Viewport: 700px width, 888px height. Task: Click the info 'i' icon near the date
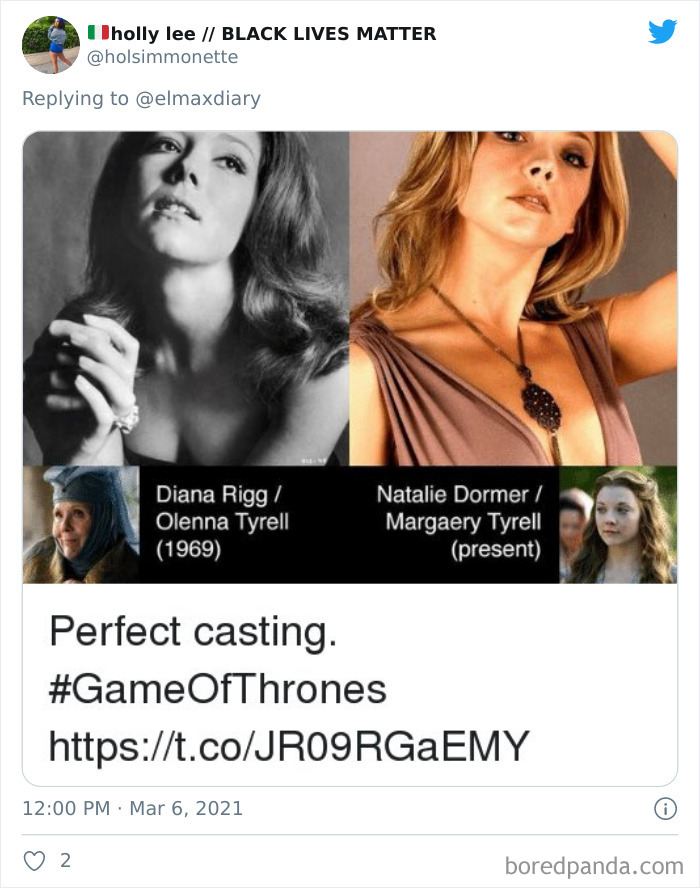click(666, 807)
